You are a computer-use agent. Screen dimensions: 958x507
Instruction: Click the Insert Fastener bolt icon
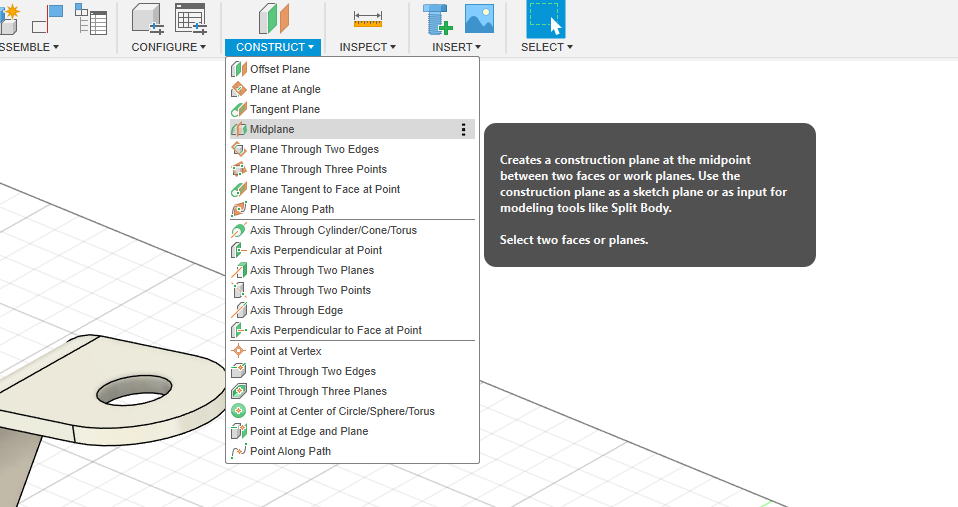coord(436,19)
